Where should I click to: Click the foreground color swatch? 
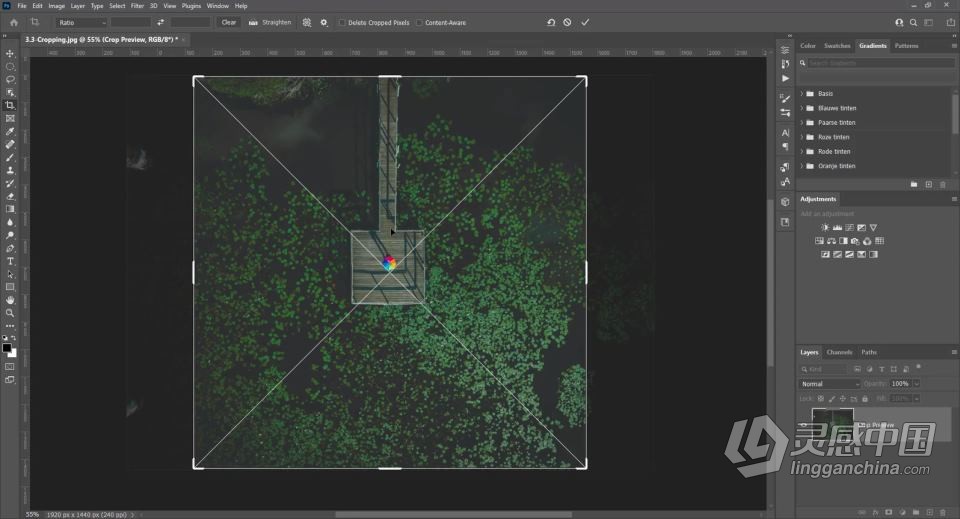6,348
